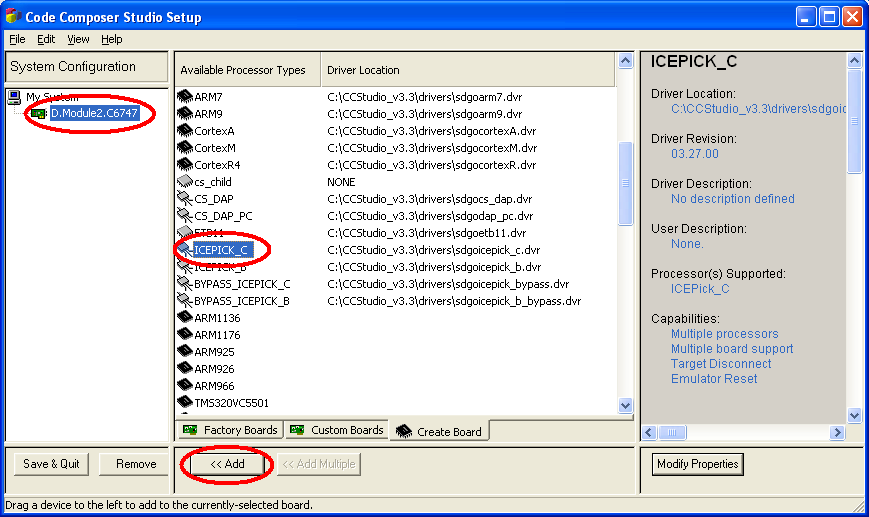Click the sdgoarm7.dvr driver path
The image size is (869, 517).
425,97
